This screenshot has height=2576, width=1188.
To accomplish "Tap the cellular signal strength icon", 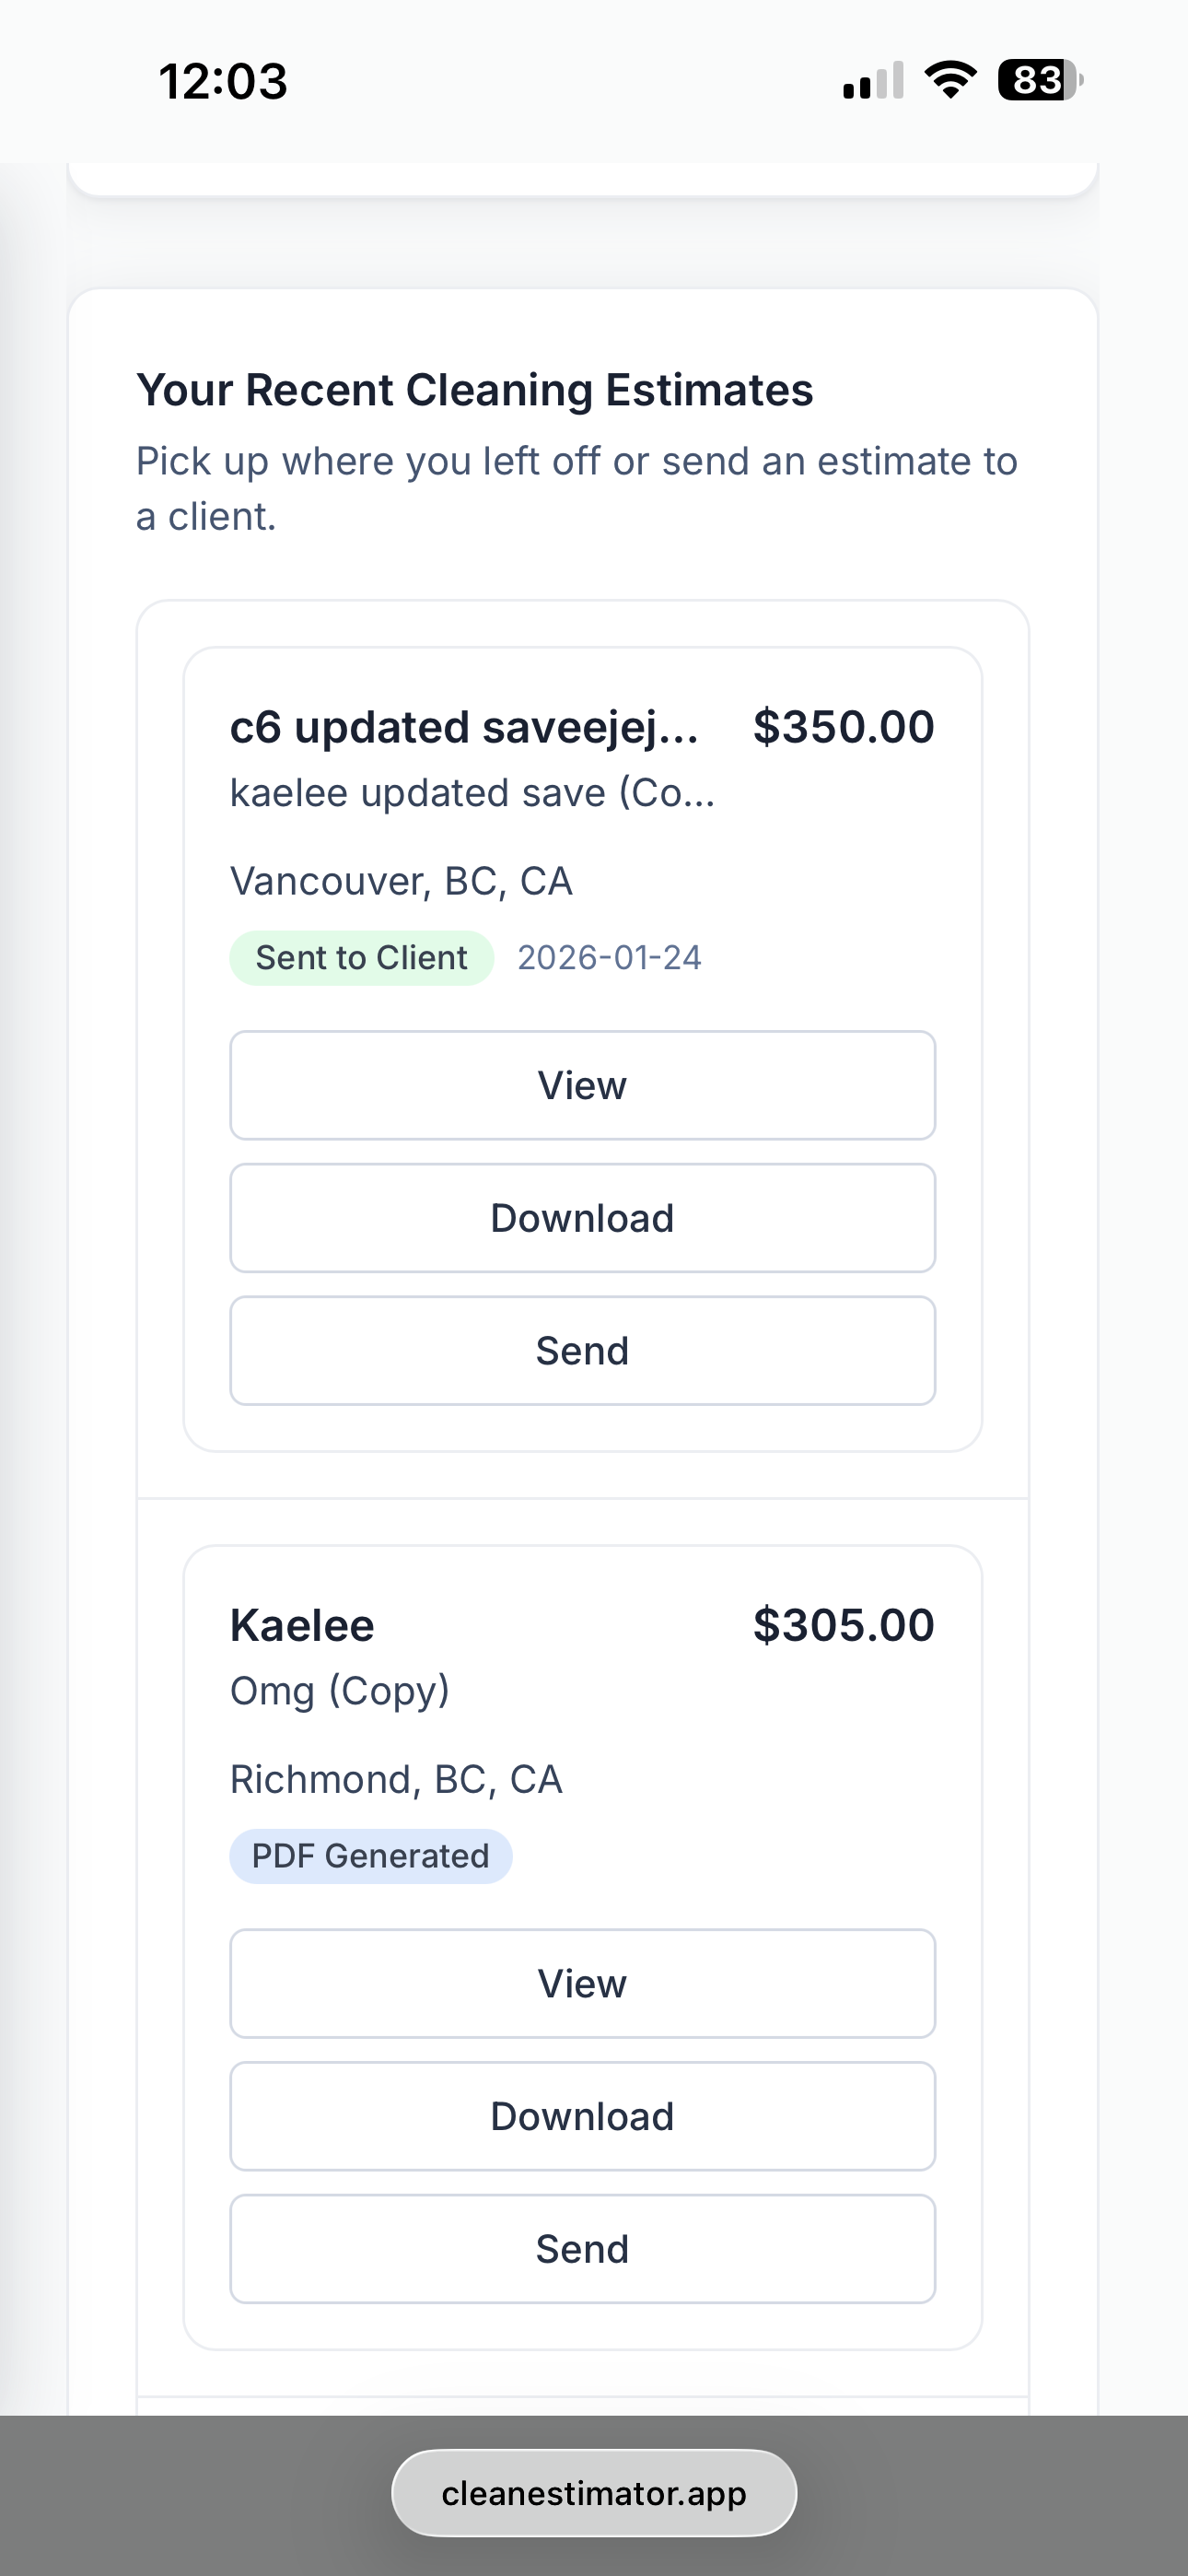I will pyautogui.click(x=873, y=81).
